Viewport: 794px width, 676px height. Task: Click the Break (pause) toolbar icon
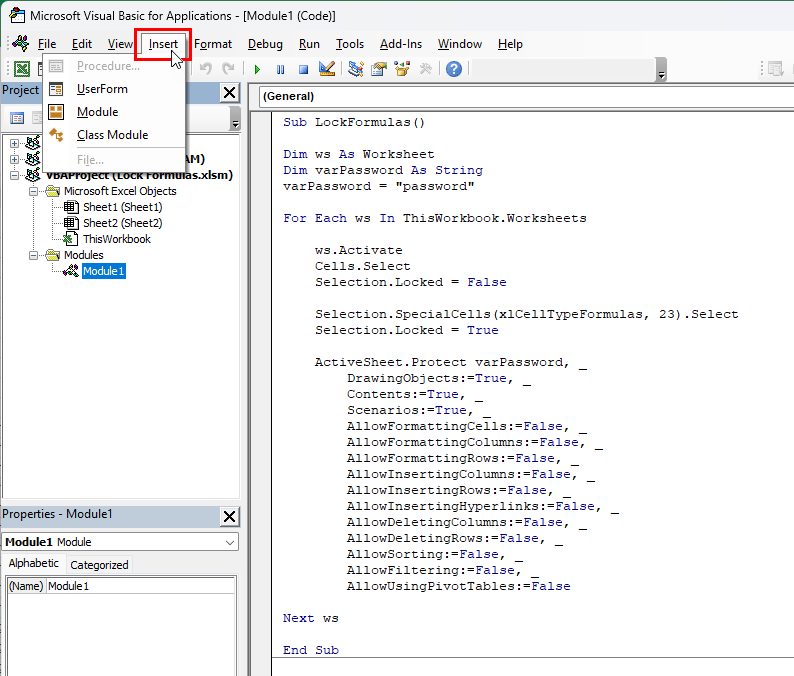tap(281, 69)
